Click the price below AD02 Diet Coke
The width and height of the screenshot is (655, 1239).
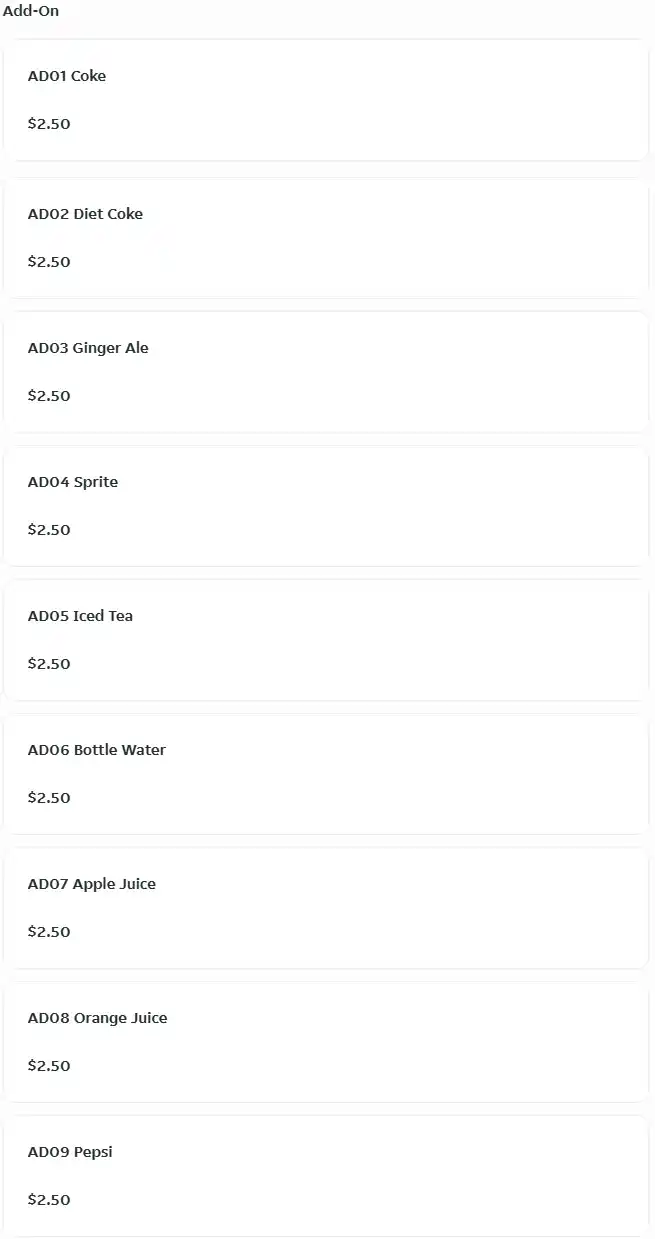tap(49, 262)
